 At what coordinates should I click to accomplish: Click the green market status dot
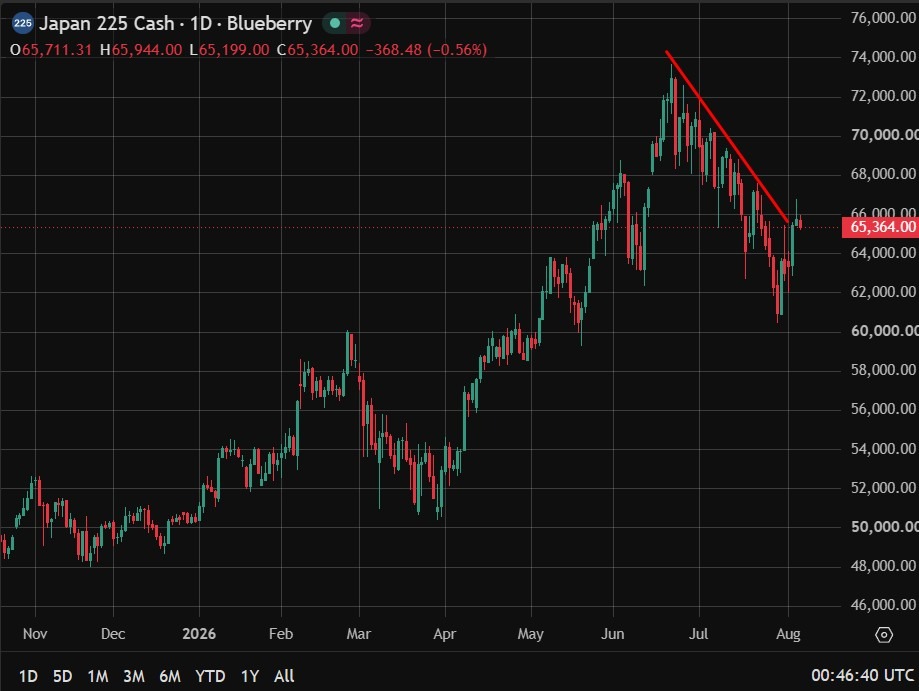point(335,23)
